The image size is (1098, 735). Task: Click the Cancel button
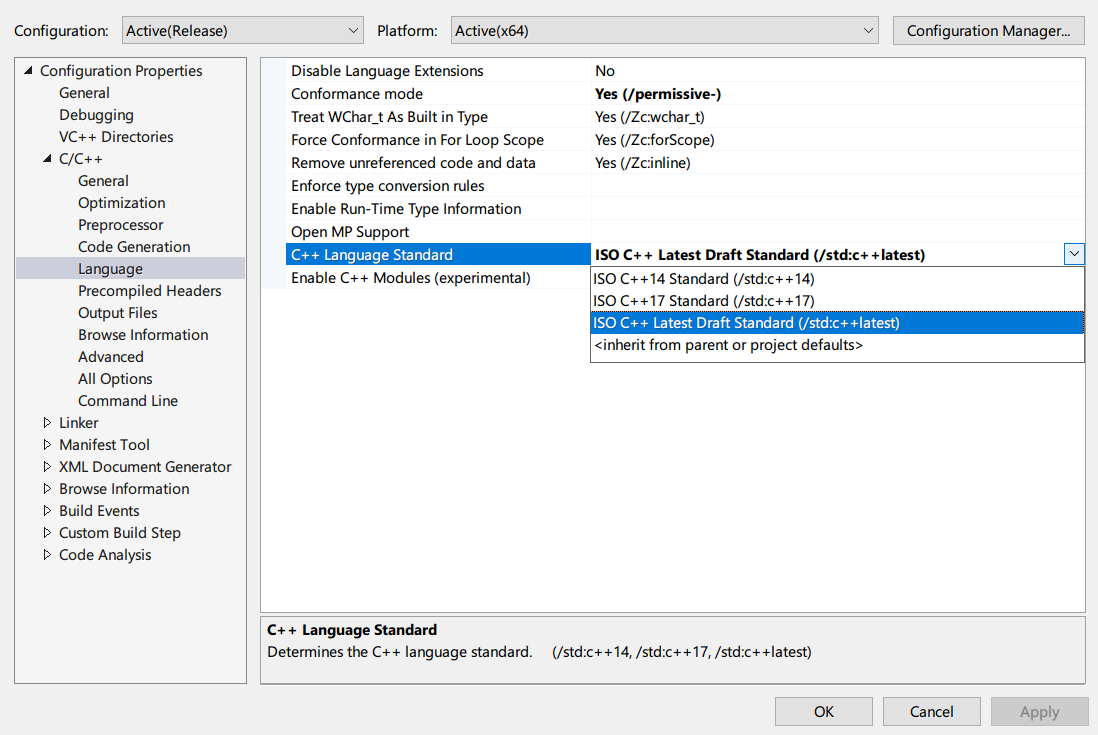(931, 711)
